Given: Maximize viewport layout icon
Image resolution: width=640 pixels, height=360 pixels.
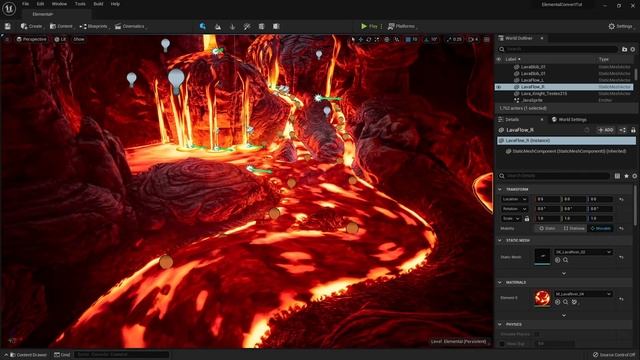Looking at the screenshot, I should click(487, 39).
